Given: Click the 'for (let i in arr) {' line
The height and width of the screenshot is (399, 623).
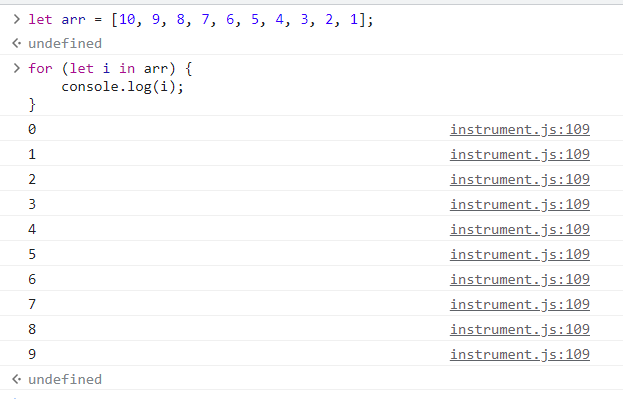Looking at the screenshot, I should pyautogui.click(x=110, y=69).
